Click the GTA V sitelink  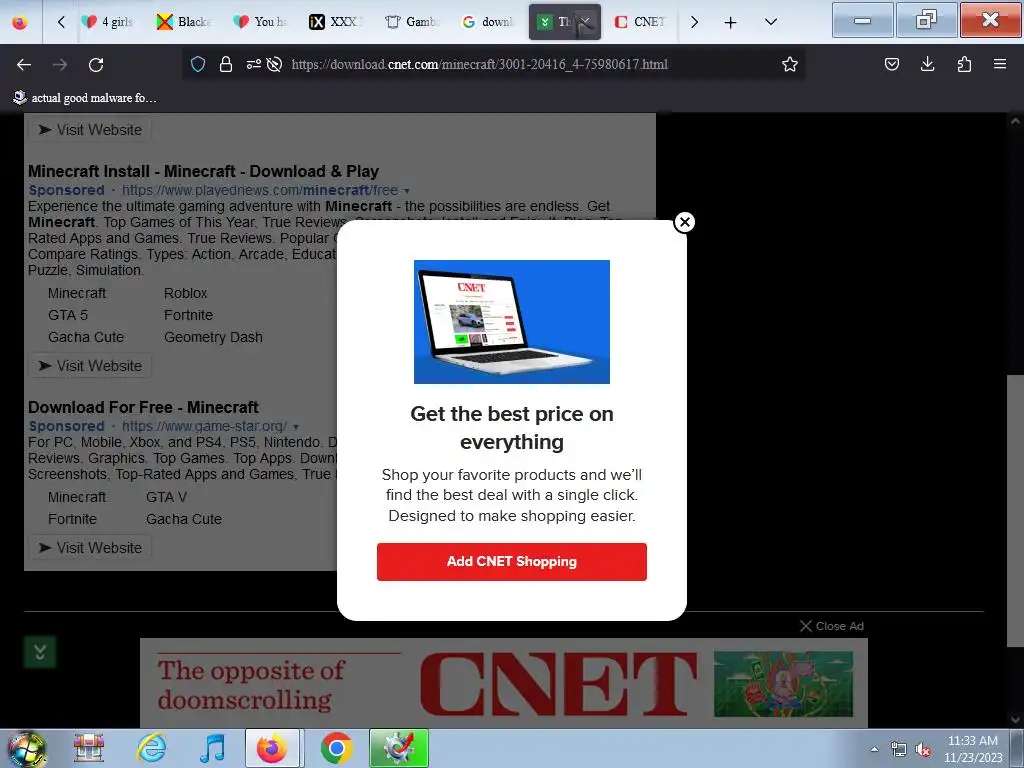[167, 497]
